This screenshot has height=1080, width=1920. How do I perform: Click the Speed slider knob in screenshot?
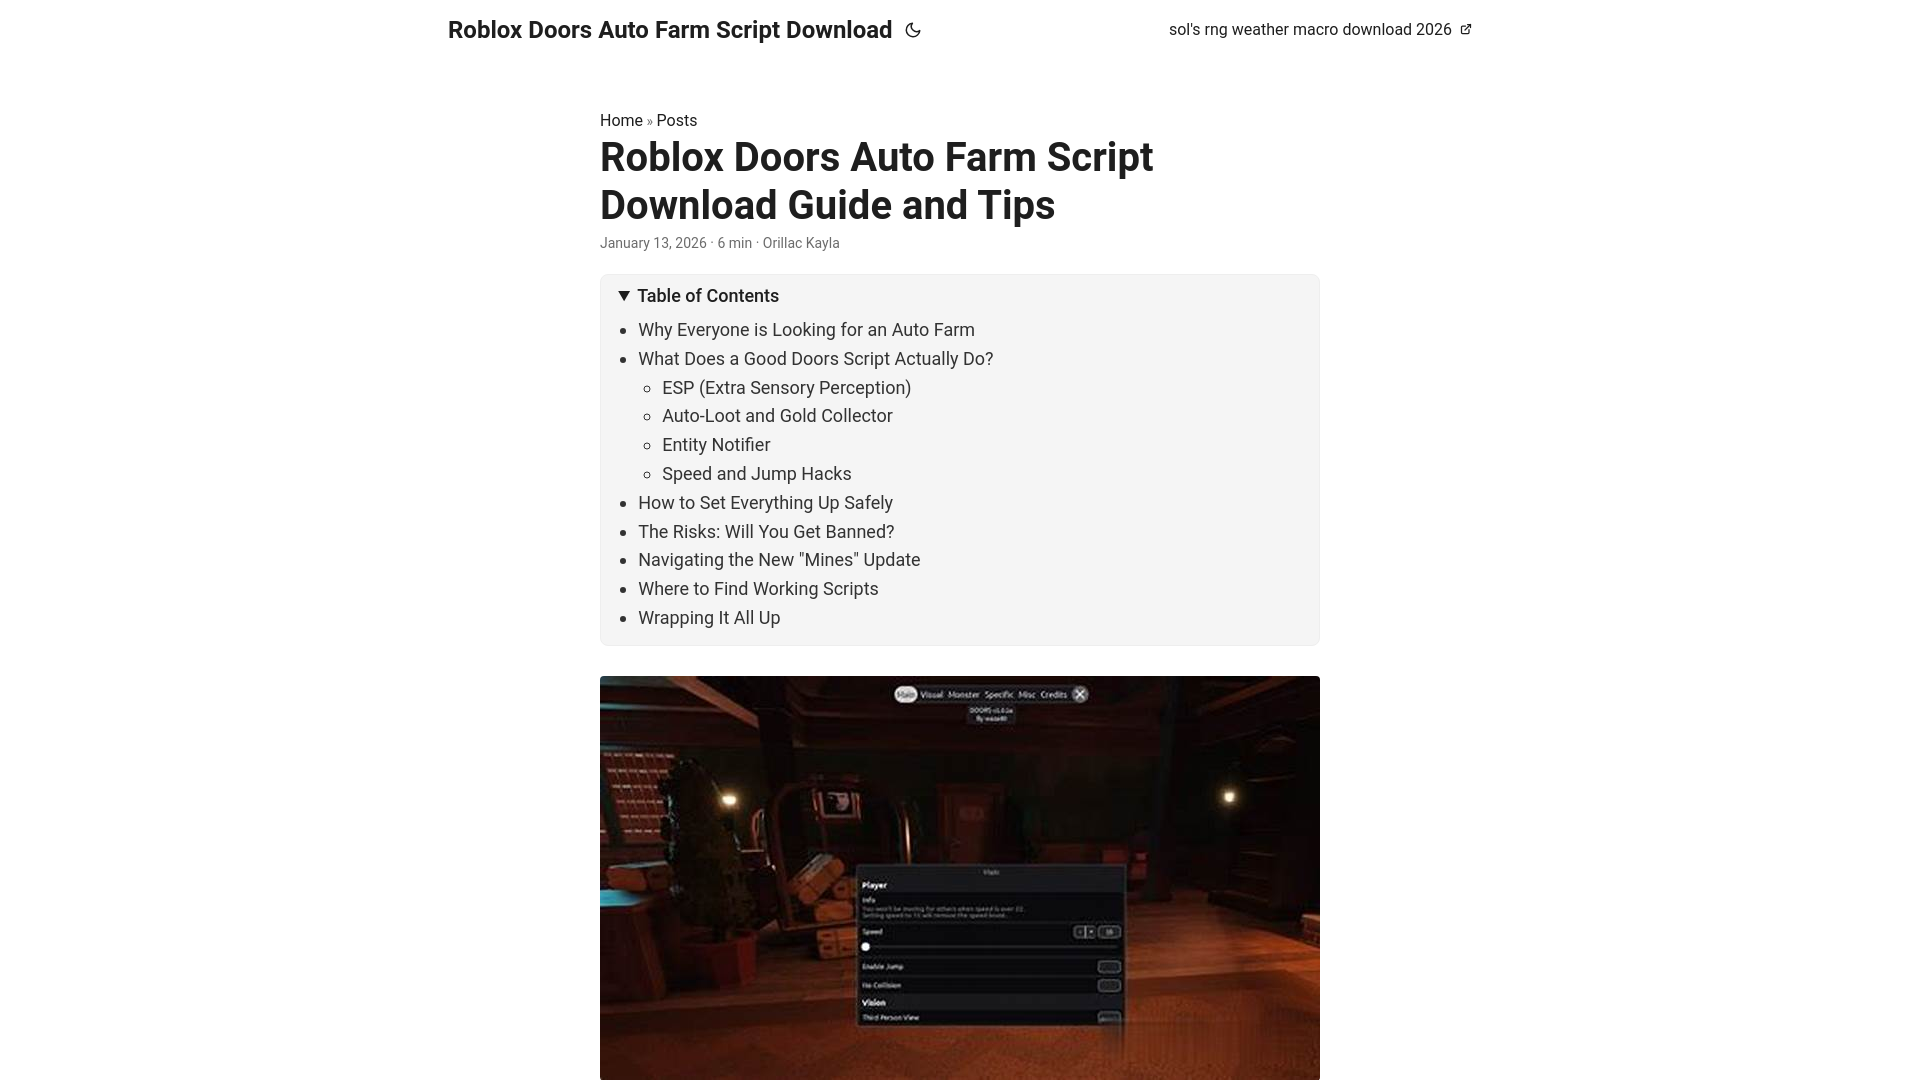click(866, 947)
